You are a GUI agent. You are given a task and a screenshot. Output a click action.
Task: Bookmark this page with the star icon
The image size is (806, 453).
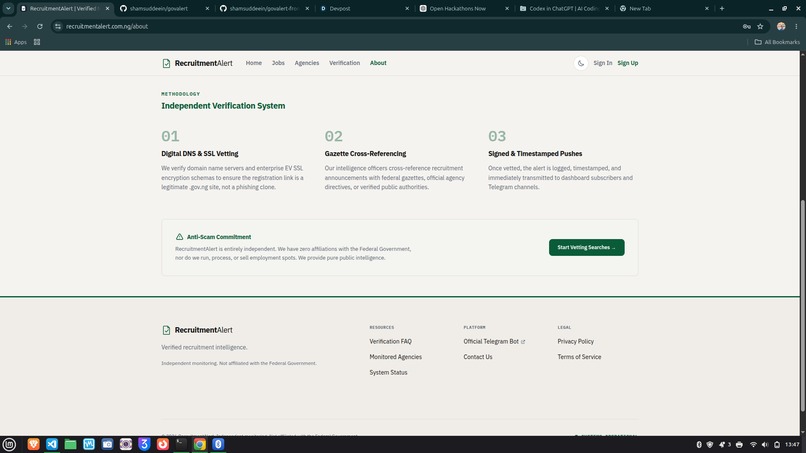pos(760,26)
